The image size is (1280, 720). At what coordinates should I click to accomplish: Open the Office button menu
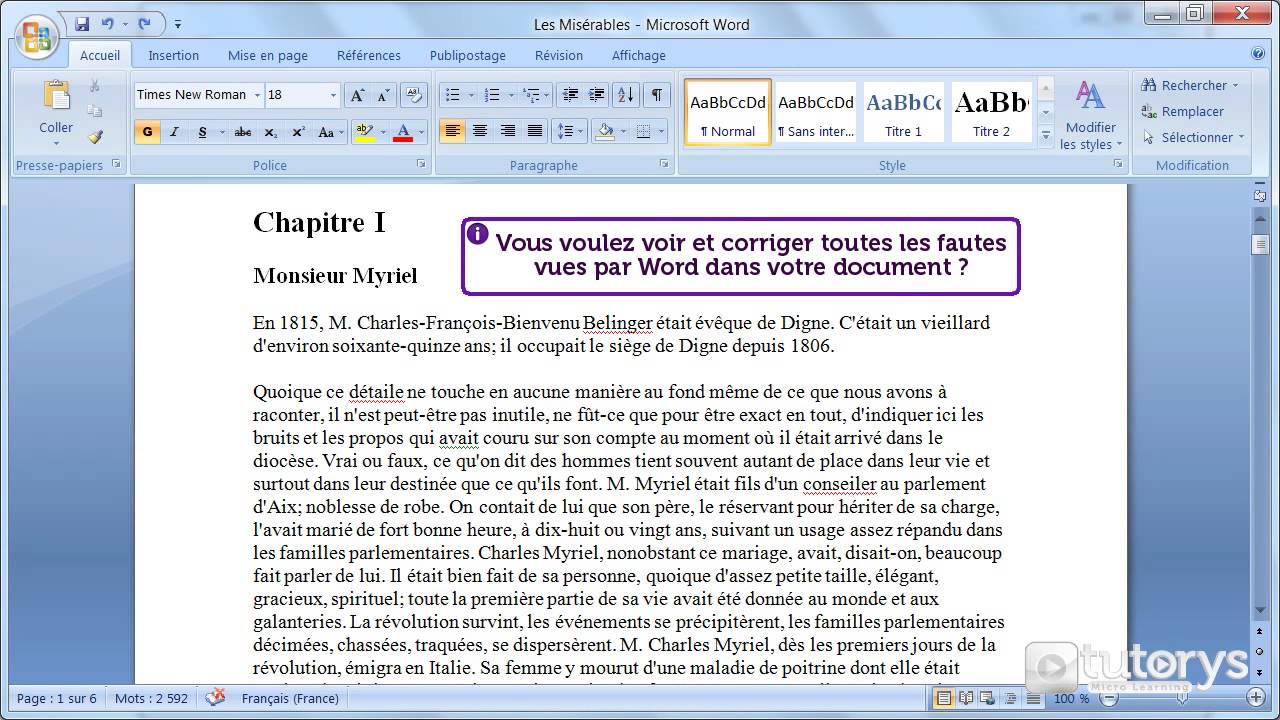37,37
